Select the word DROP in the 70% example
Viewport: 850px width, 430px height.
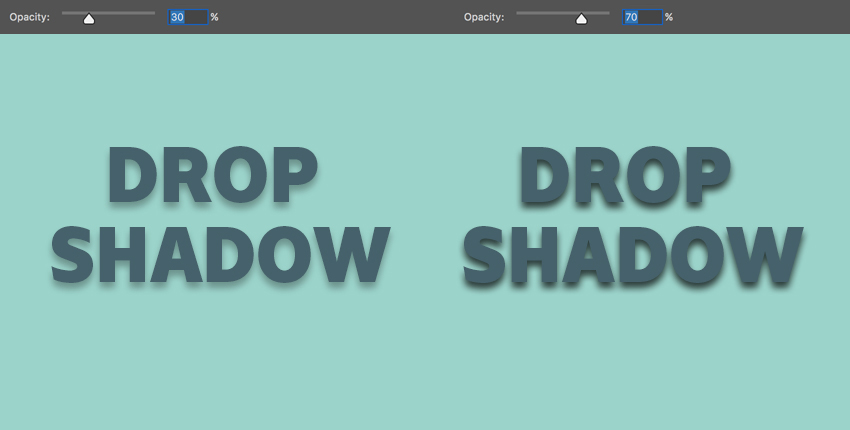tap(625, 177)
